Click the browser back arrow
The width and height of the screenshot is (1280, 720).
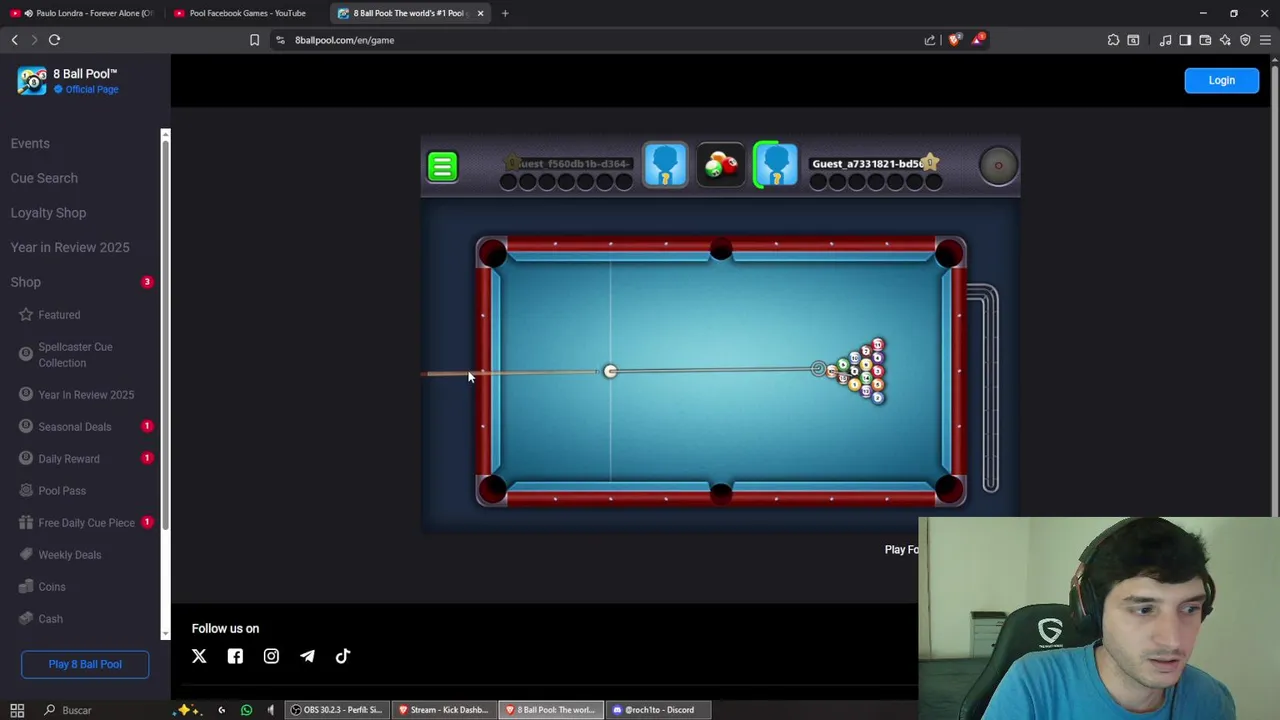(14, 40)
